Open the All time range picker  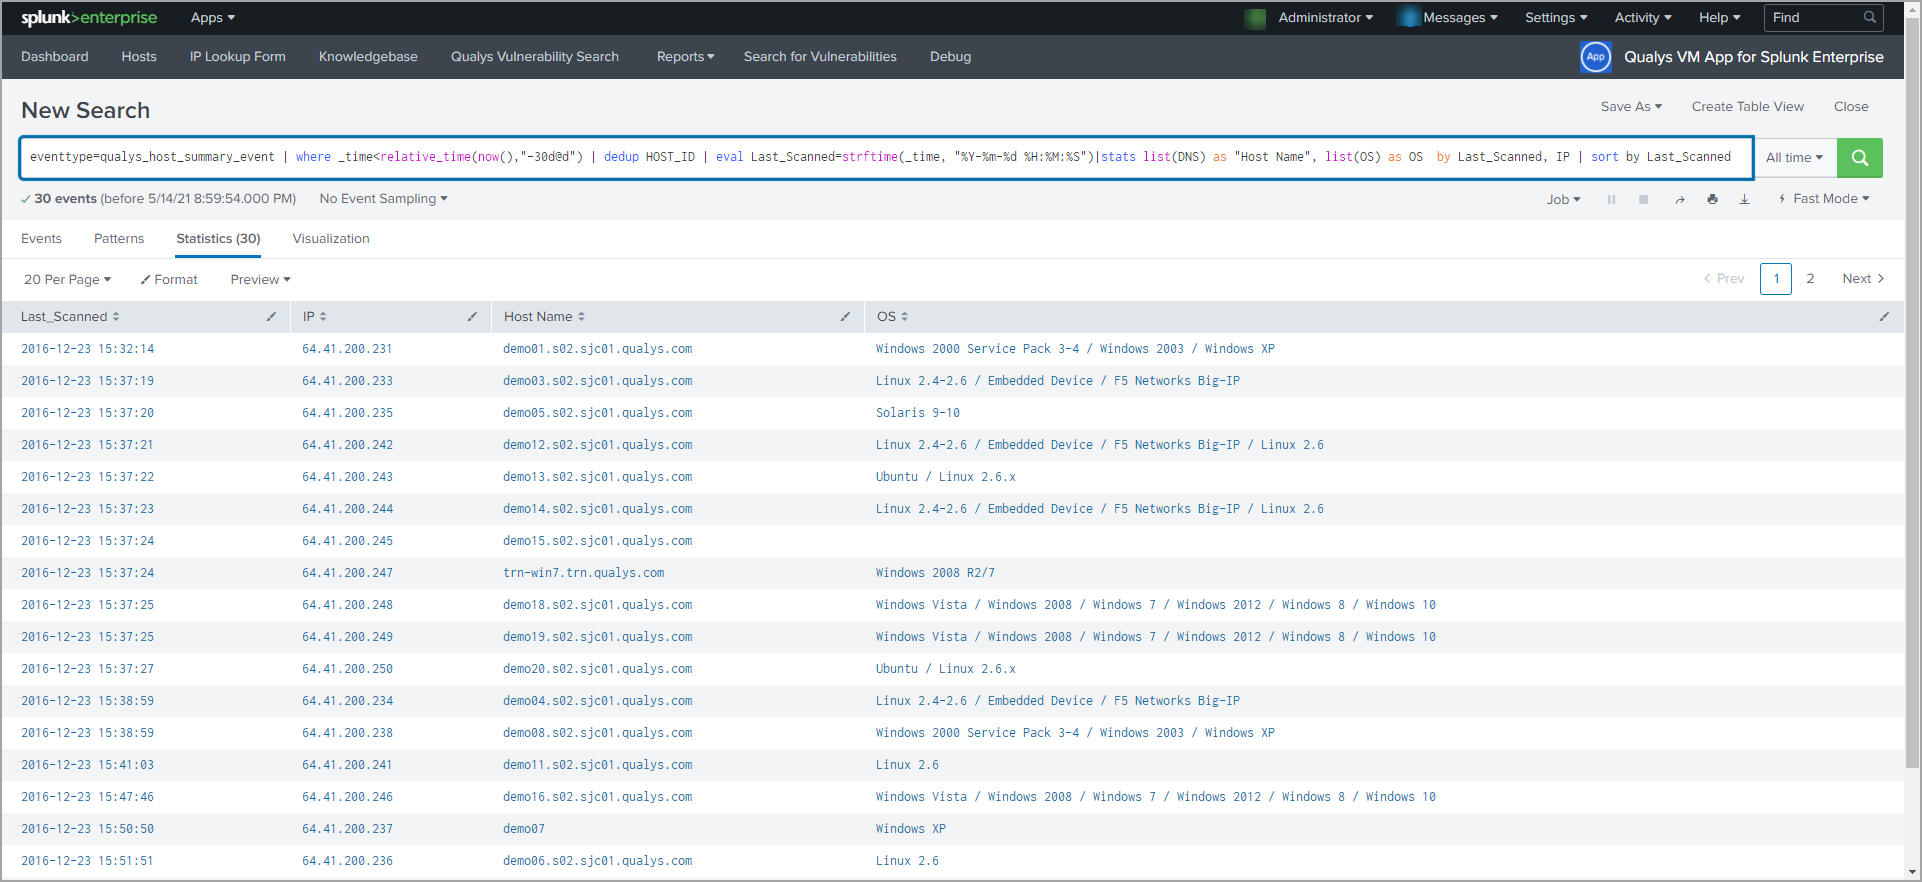pyautogui.click(x=1794, y=158)
